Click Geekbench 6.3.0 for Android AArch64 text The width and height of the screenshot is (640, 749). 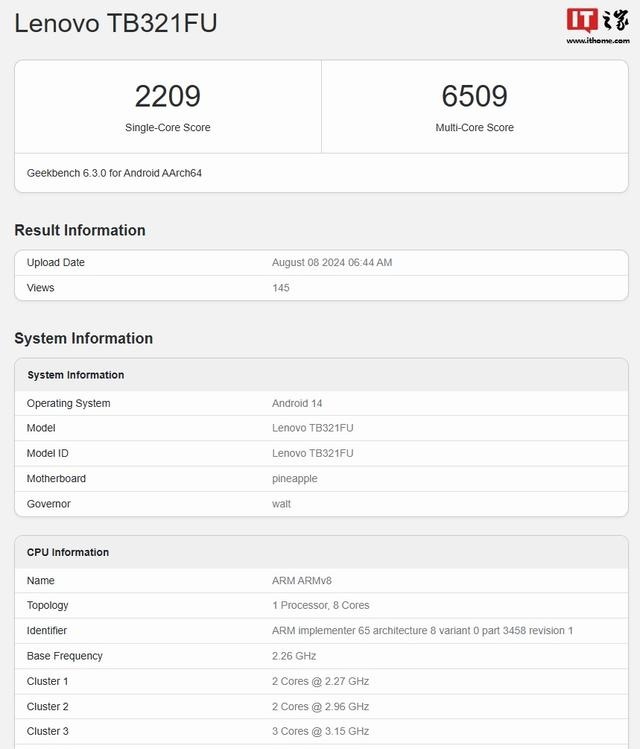pyautogui.click(x=115, y=173)
